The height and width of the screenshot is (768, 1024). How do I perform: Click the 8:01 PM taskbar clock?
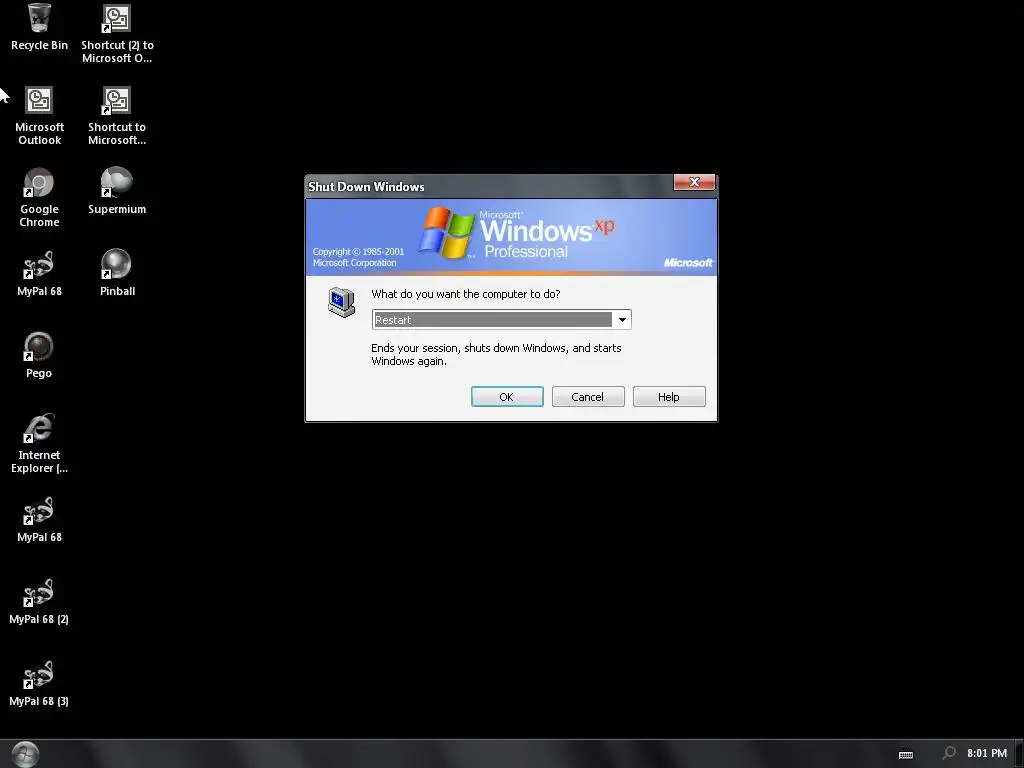pos(987,754)
